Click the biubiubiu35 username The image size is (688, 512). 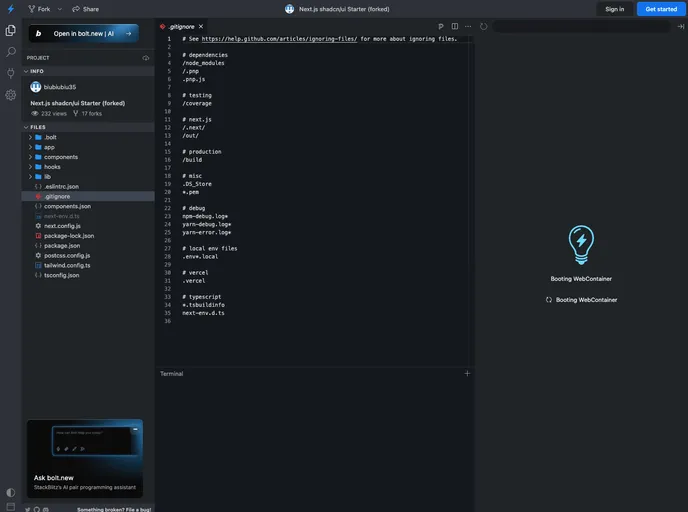(60, 87)
